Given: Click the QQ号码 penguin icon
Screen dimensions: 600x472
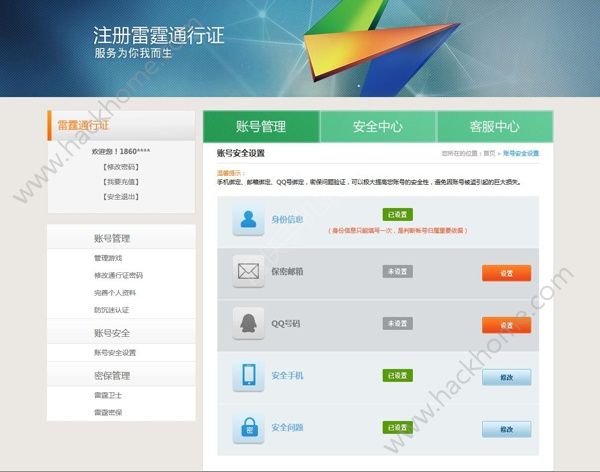Looking at the screenshot, I should tap(248, 323).
